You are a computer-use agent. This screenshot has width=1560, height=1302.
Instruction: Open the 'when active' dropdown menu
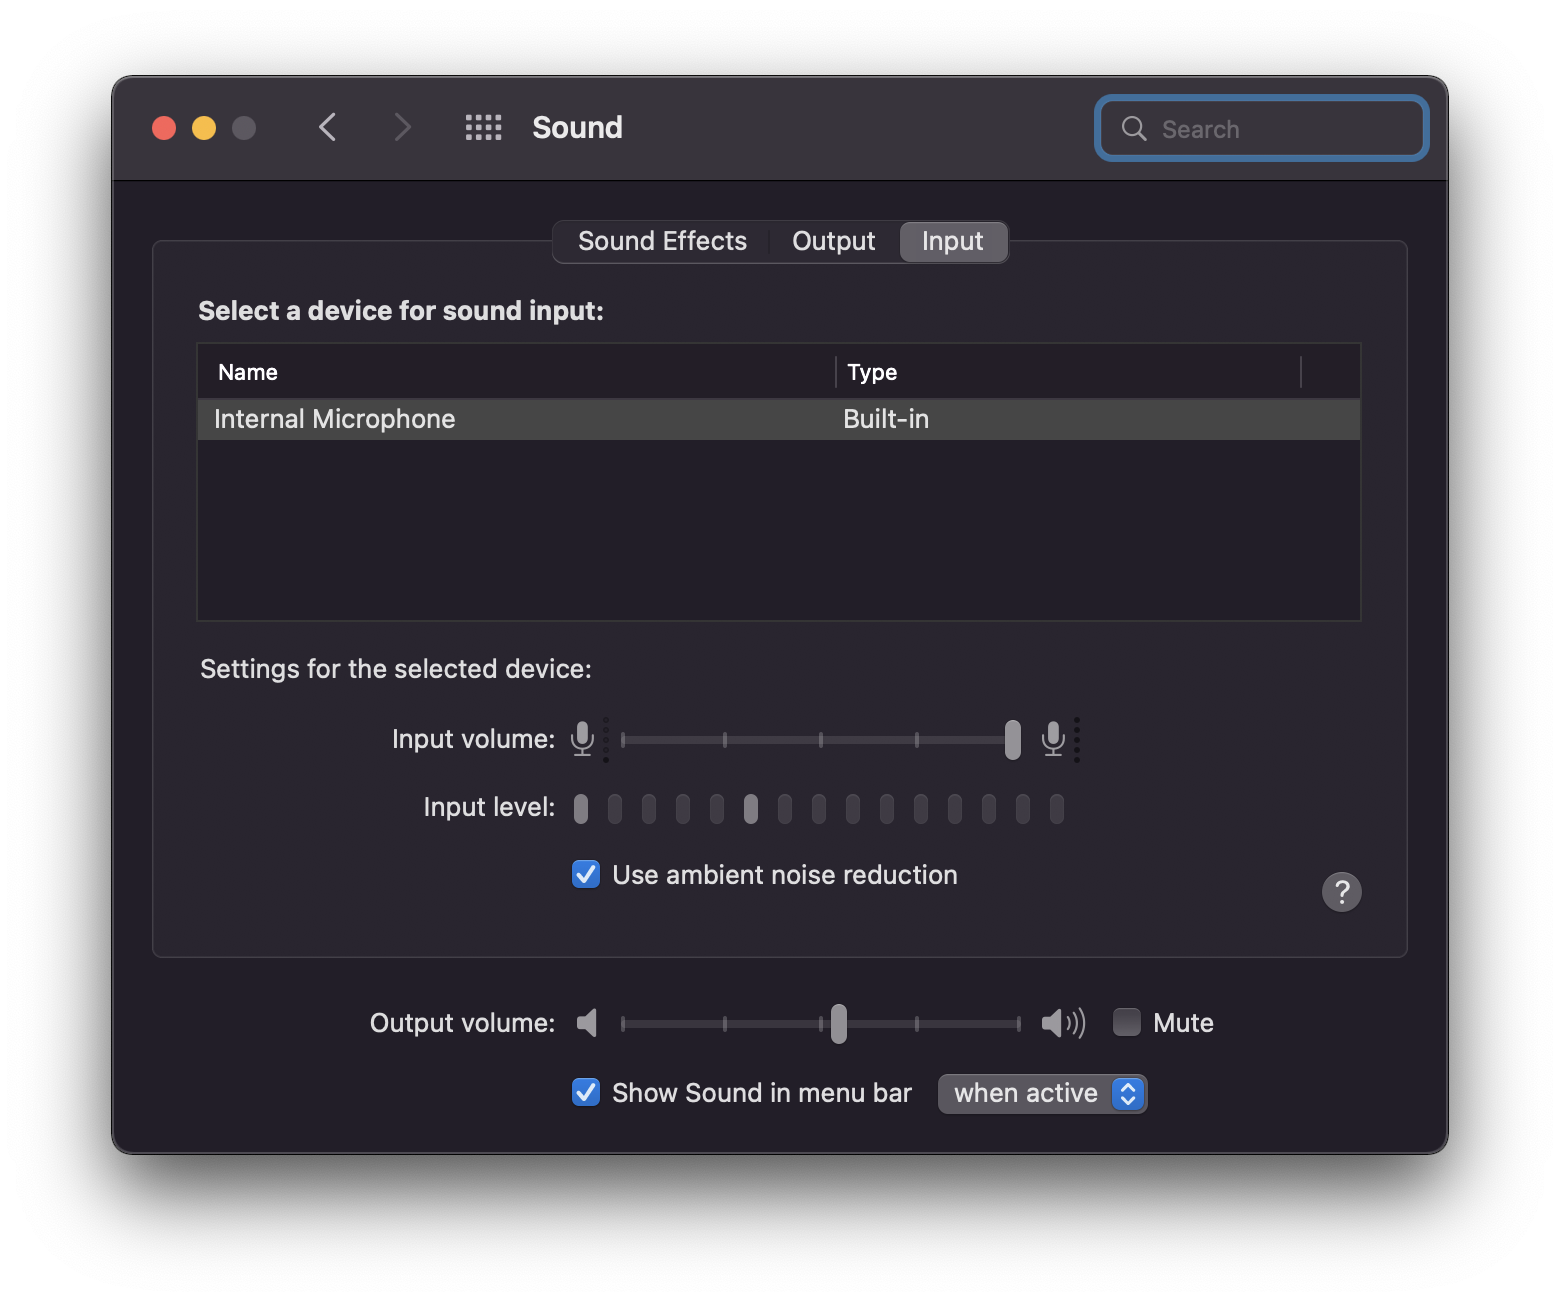click(x=1042, y=1094)
